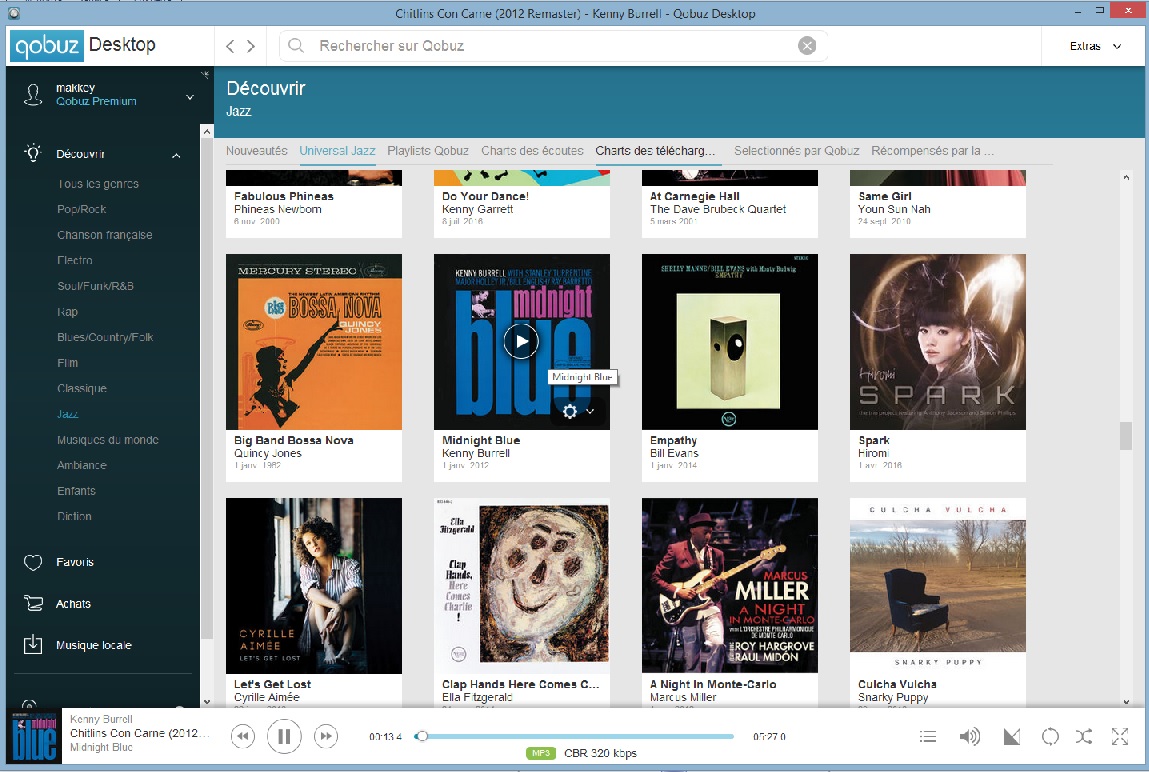
Task: Select the Electro genre
Action: pos(75,260)
